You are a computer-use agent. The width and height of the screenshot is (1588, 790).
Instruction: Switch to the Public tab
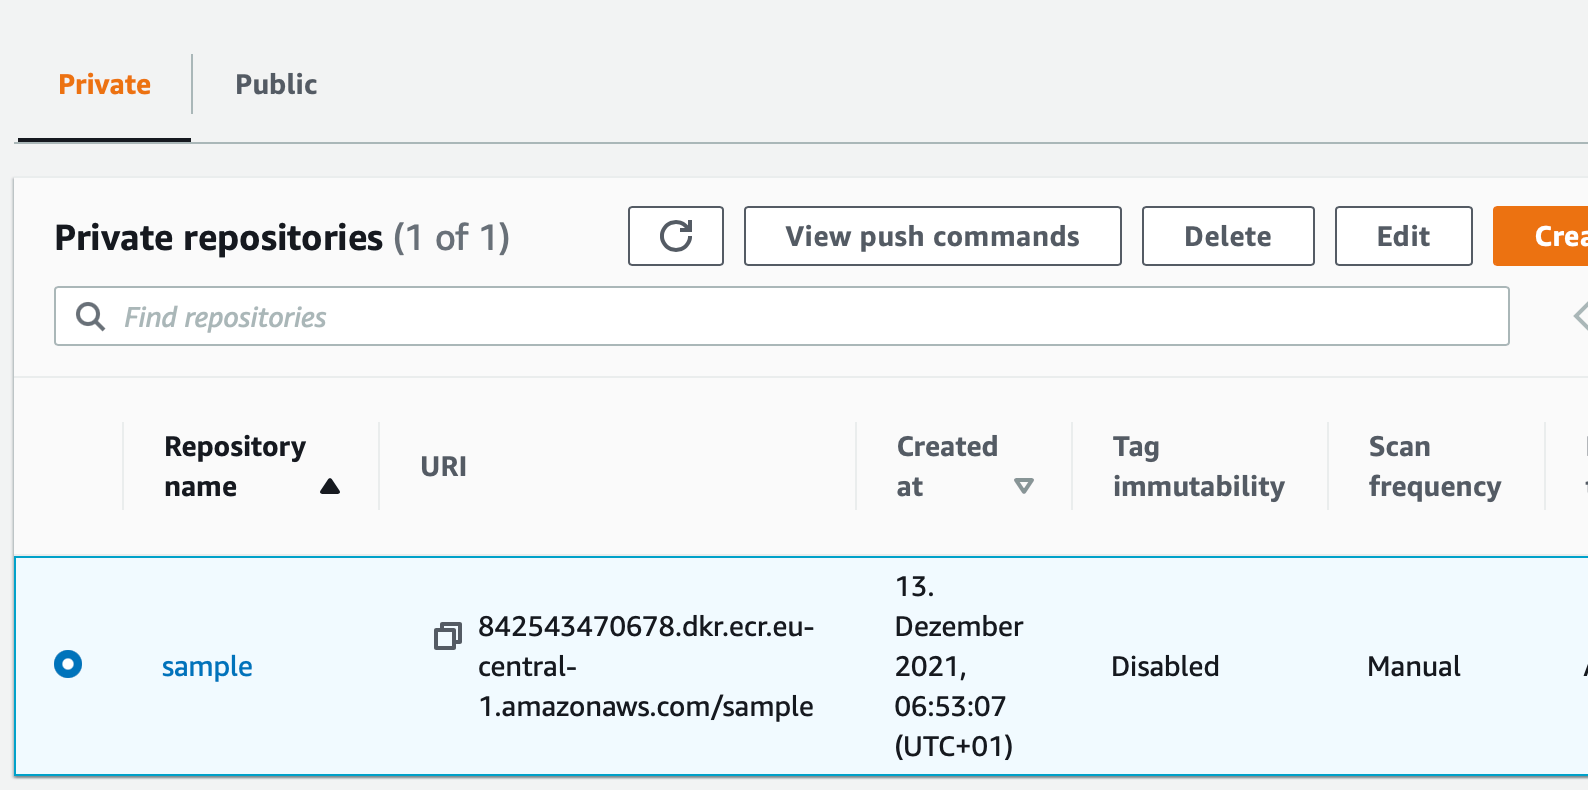(276, 84)
